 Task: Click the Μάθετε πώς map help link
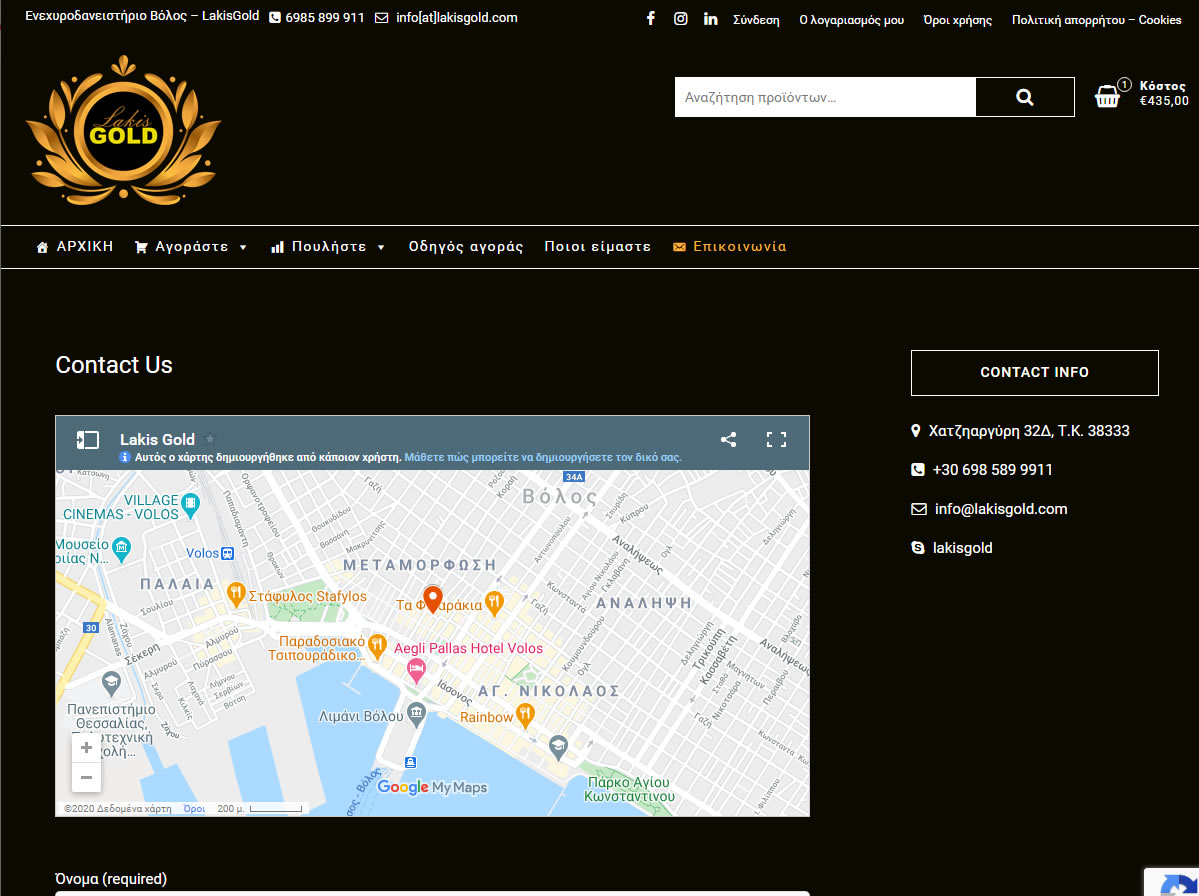point(543,457)
